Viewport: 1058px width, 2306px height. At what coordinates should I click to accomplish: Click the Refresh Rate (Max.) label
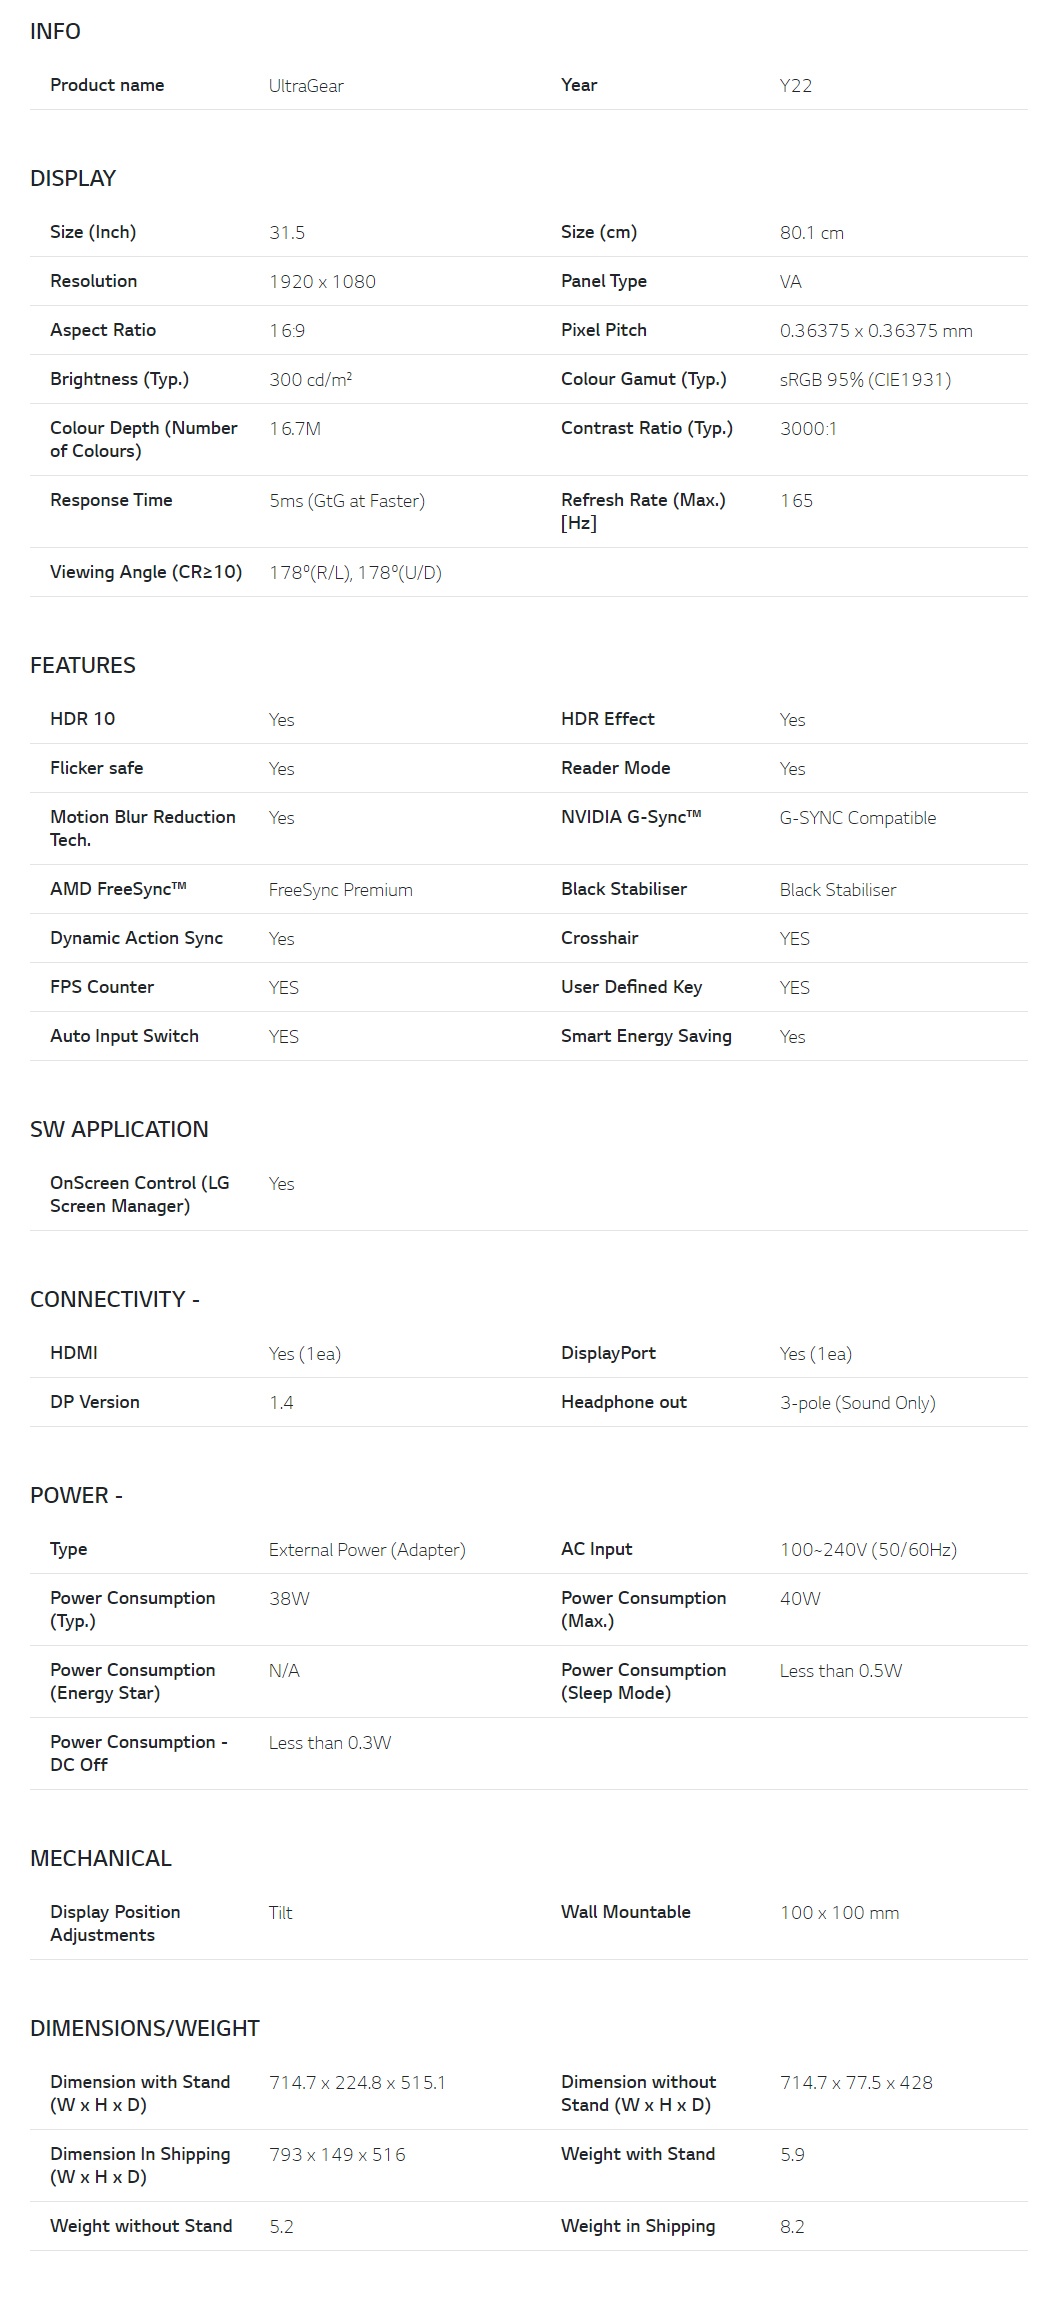[x=643, y=511]
